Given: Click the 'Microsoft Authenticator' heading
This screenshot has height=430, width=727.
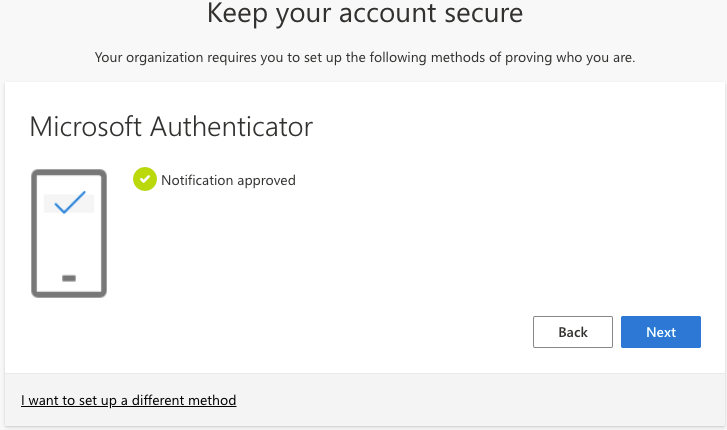Looking at the screenshot, I should pyautogui.click(x=171, y=127).
